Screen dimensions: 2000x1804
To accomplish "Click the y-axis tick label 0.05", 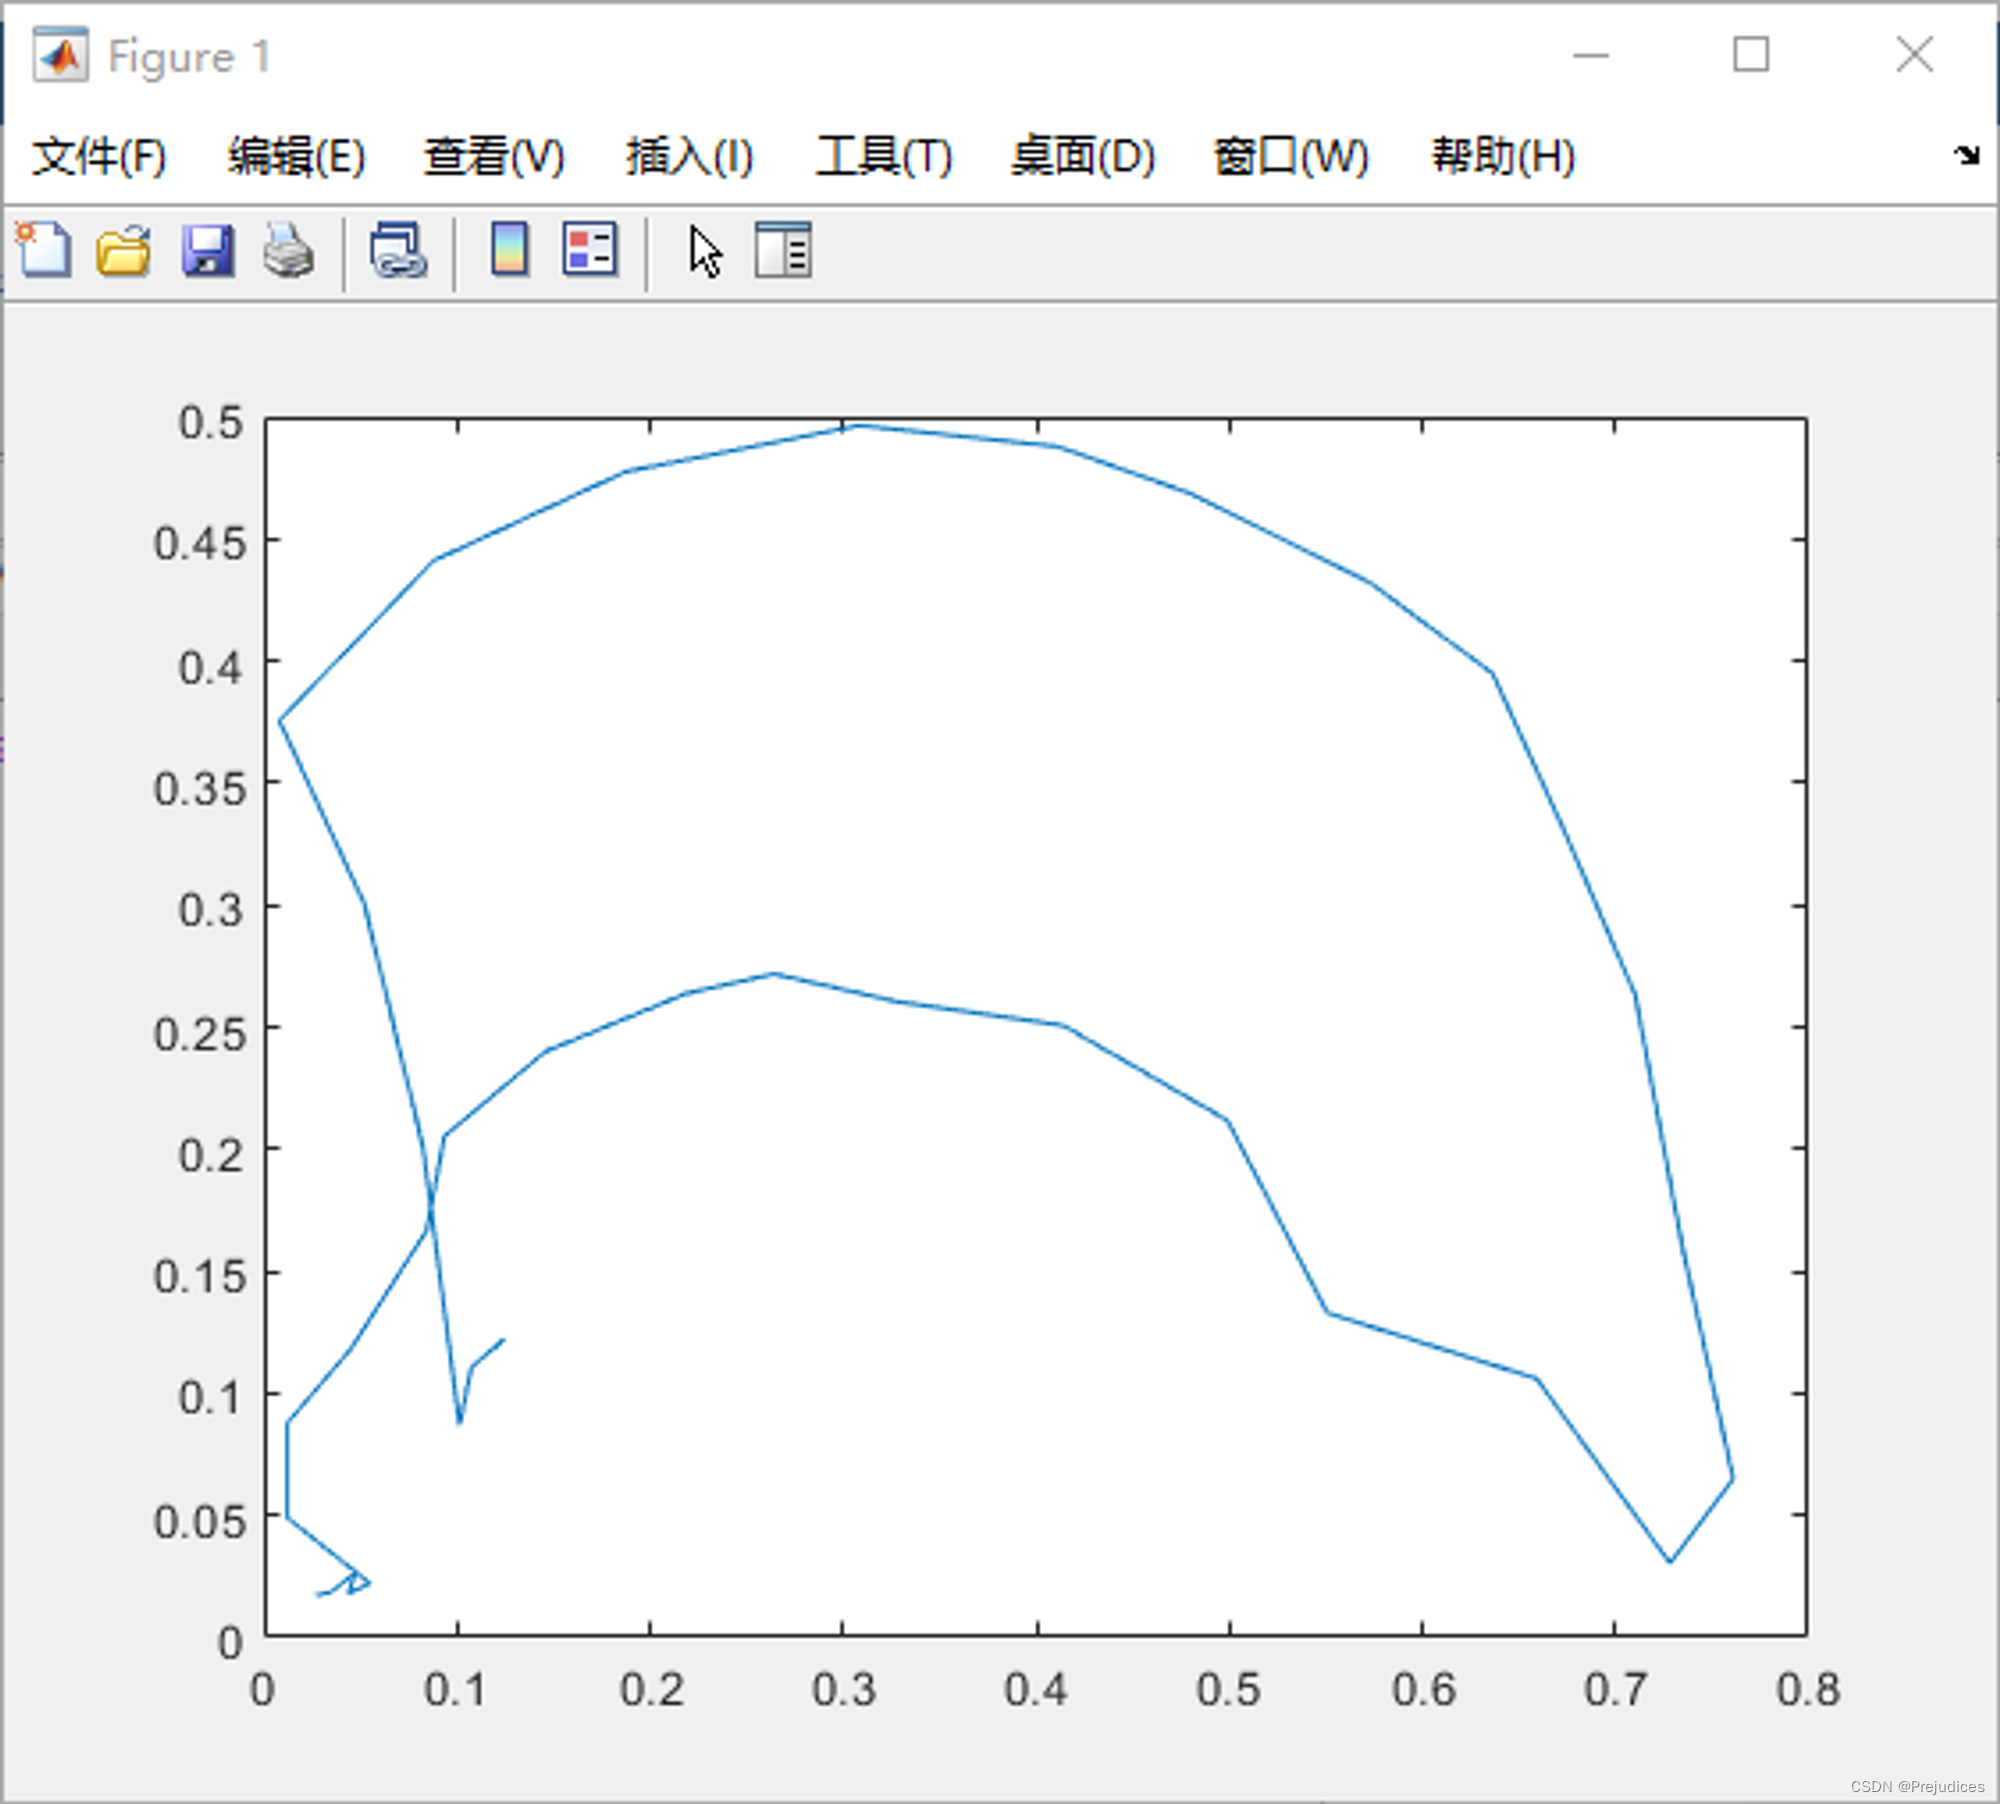I will coord(200,1521).
